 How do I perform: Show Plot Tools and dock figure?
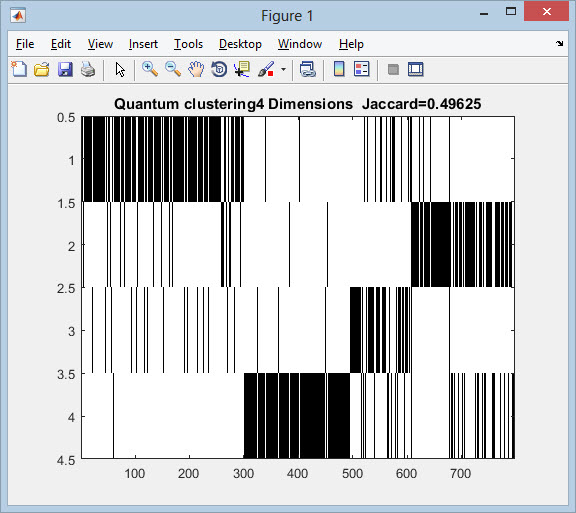pyautogui.click(x=415, y=69)
